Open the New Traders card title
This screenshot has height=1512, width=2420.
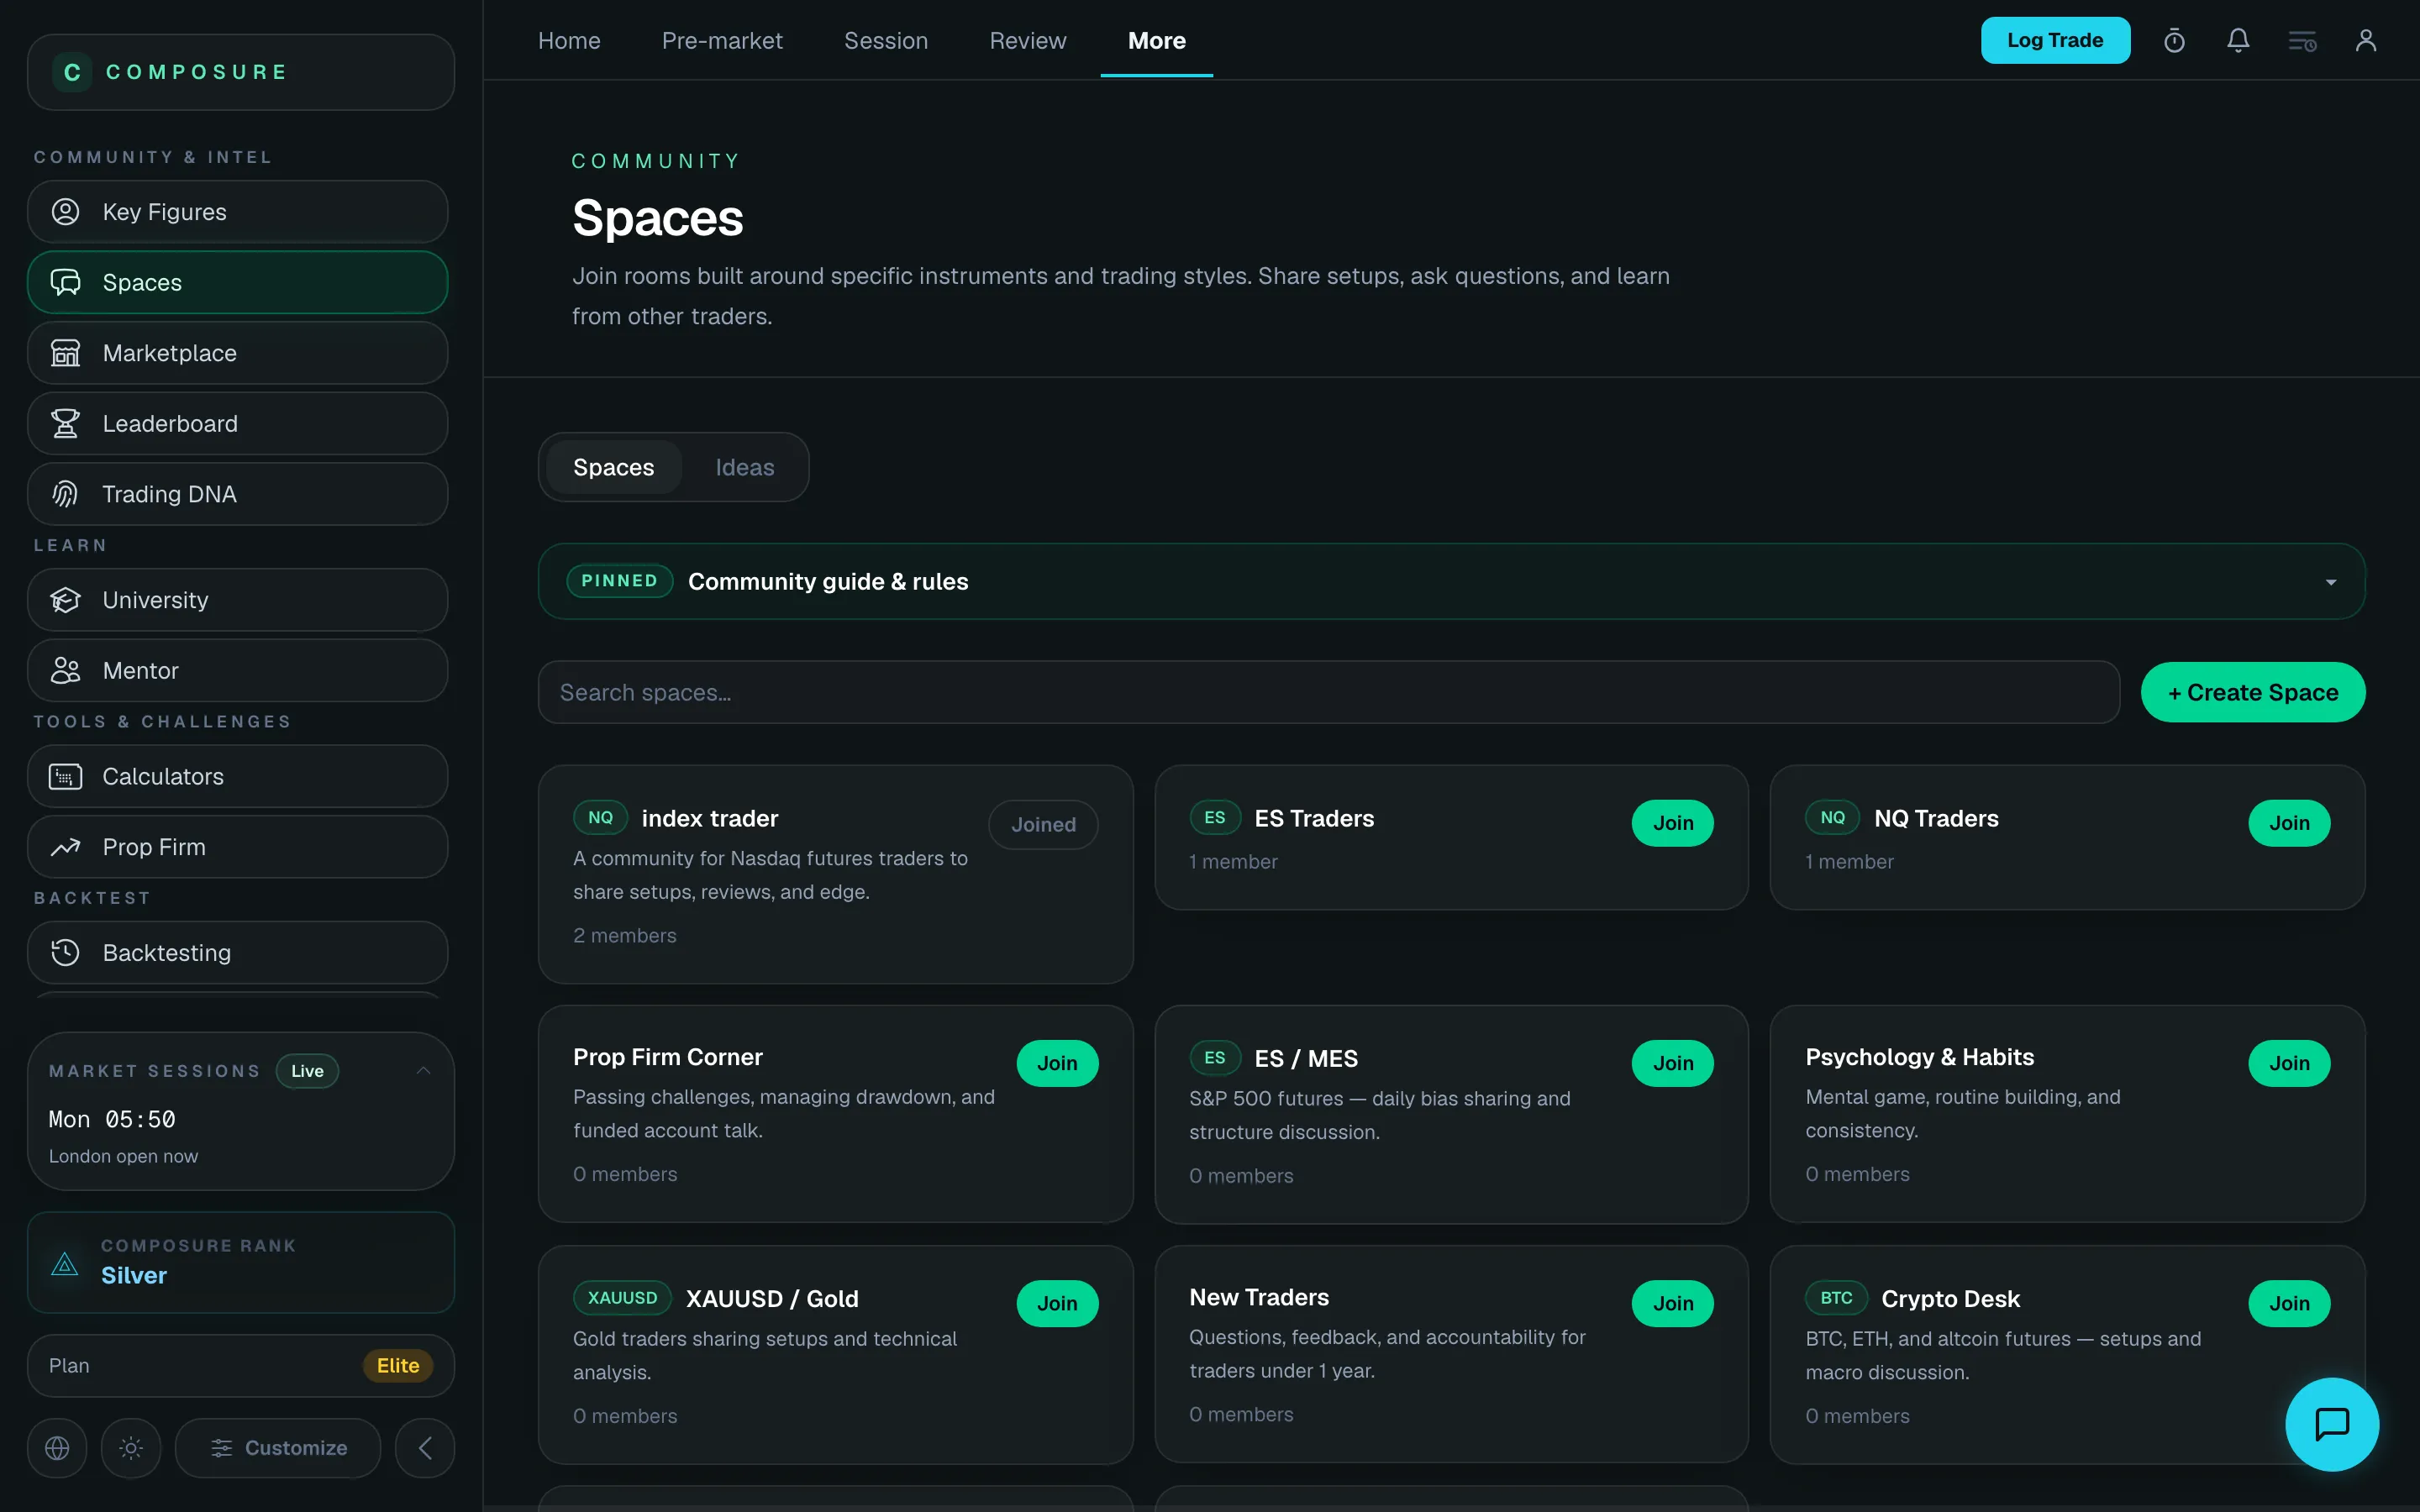tap(1259, 1297)
